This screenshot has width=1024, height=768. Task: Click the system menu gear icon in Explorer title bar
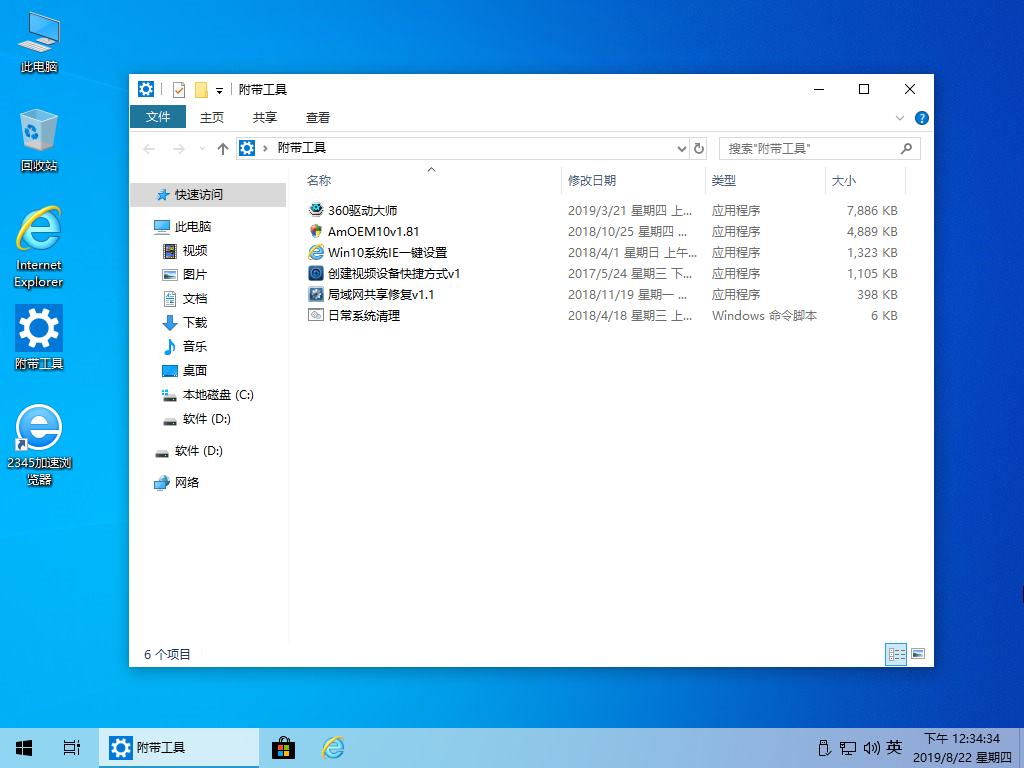tap(146, 89)
